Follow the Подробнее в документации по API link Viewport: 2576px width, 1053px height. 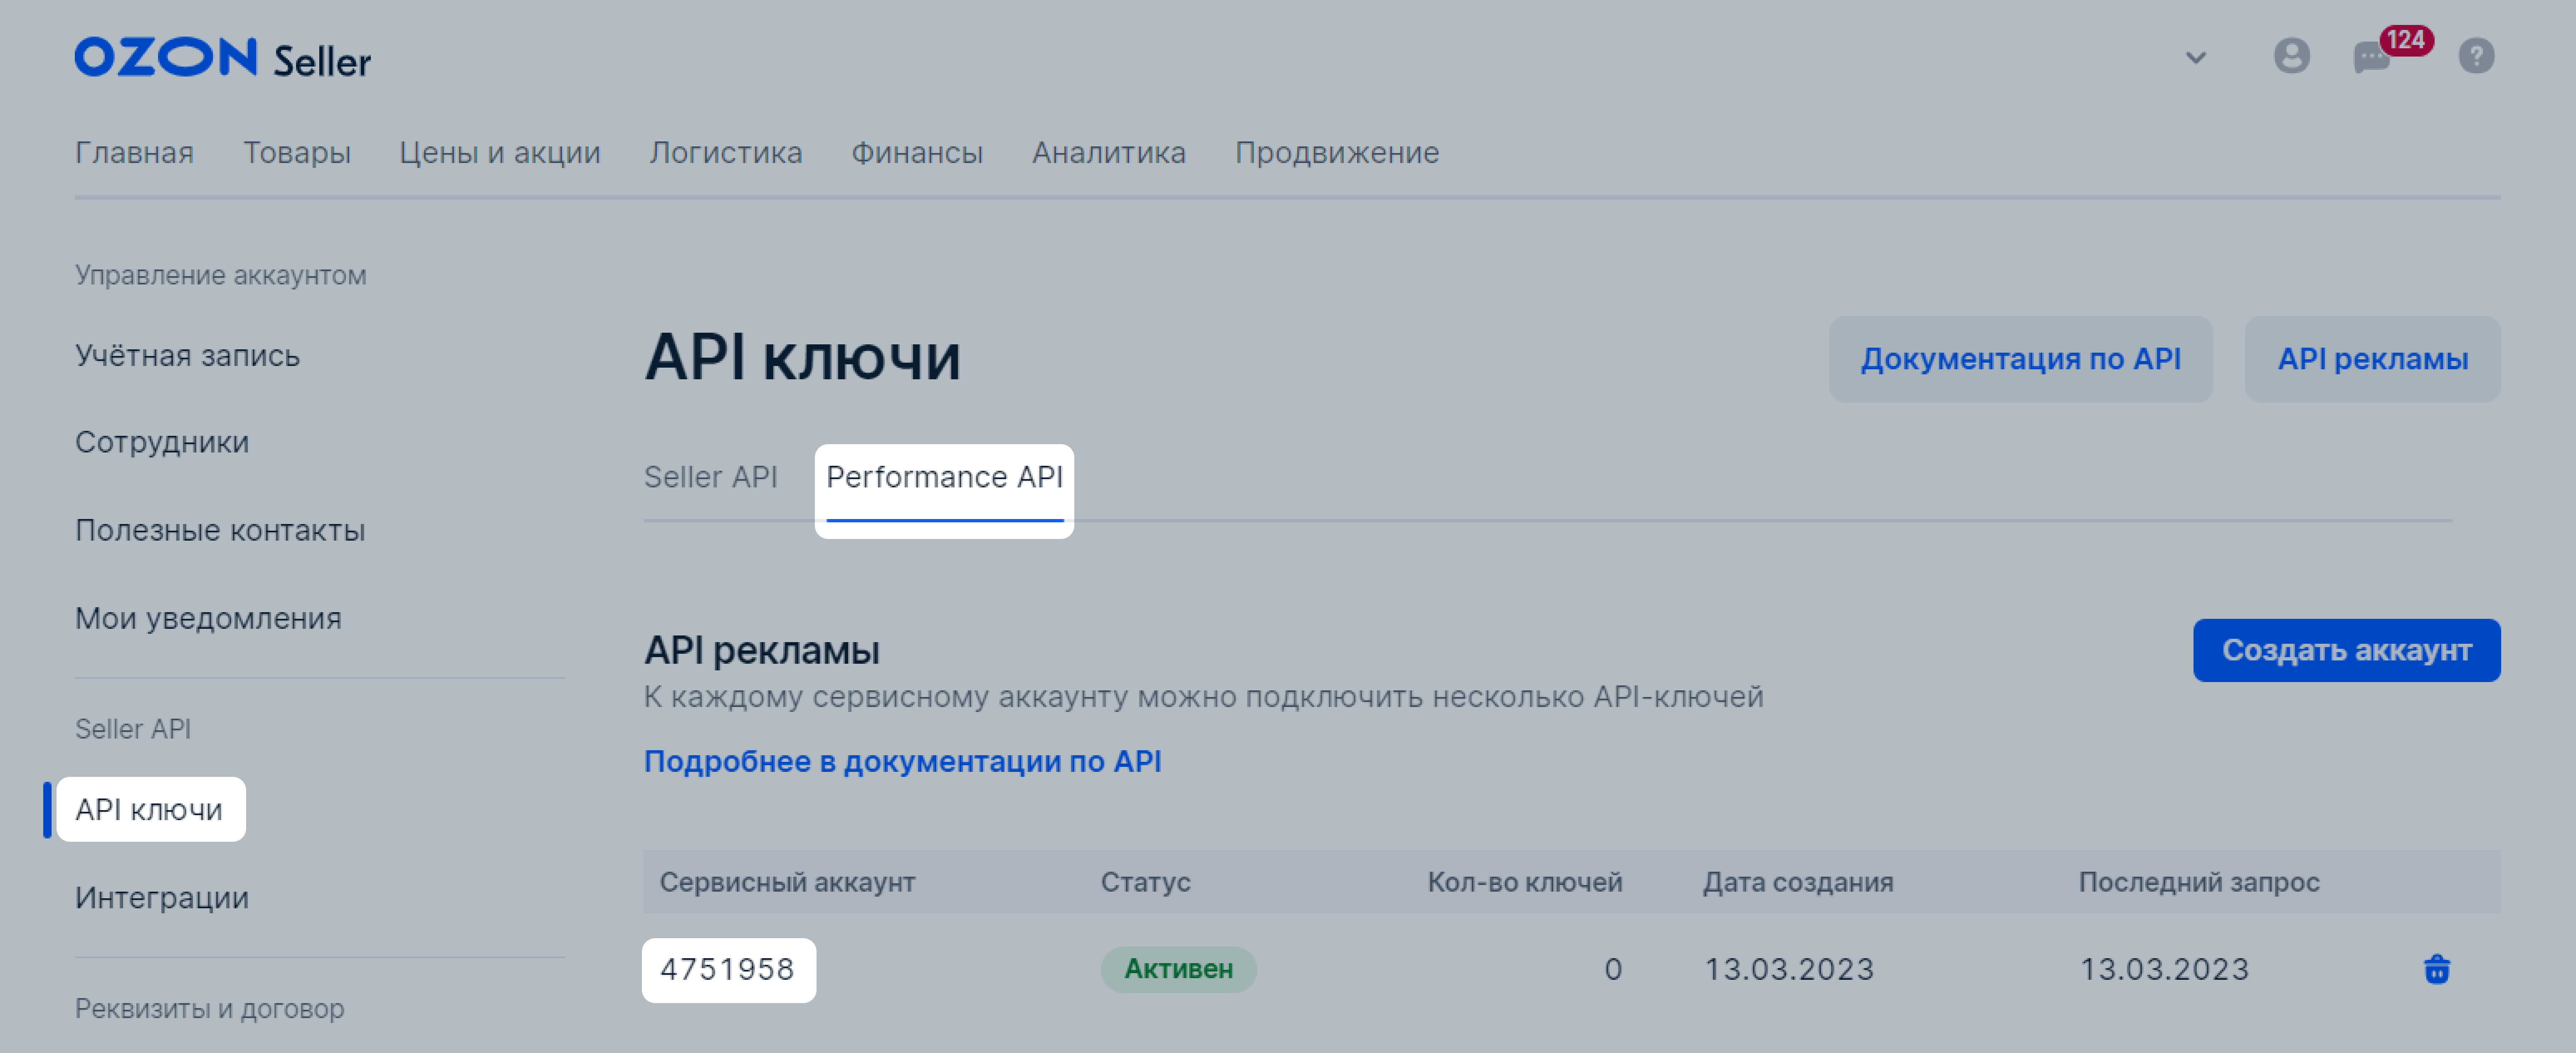[902, 761]
